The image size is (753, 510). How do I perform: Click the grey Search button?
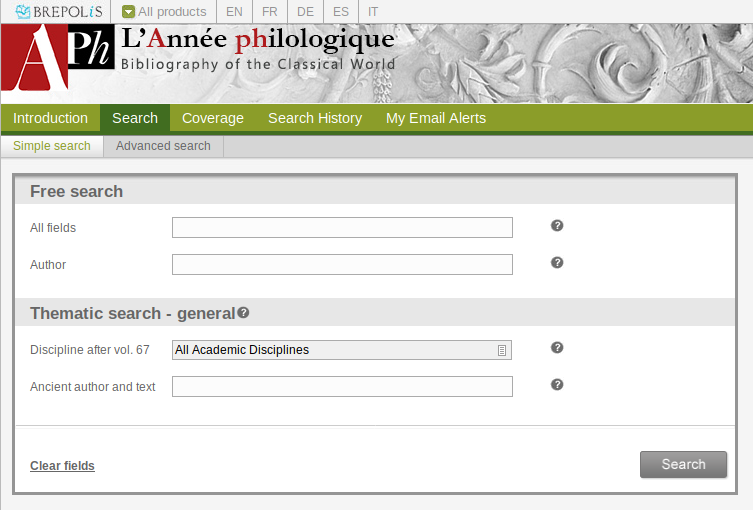coord(683,464)
